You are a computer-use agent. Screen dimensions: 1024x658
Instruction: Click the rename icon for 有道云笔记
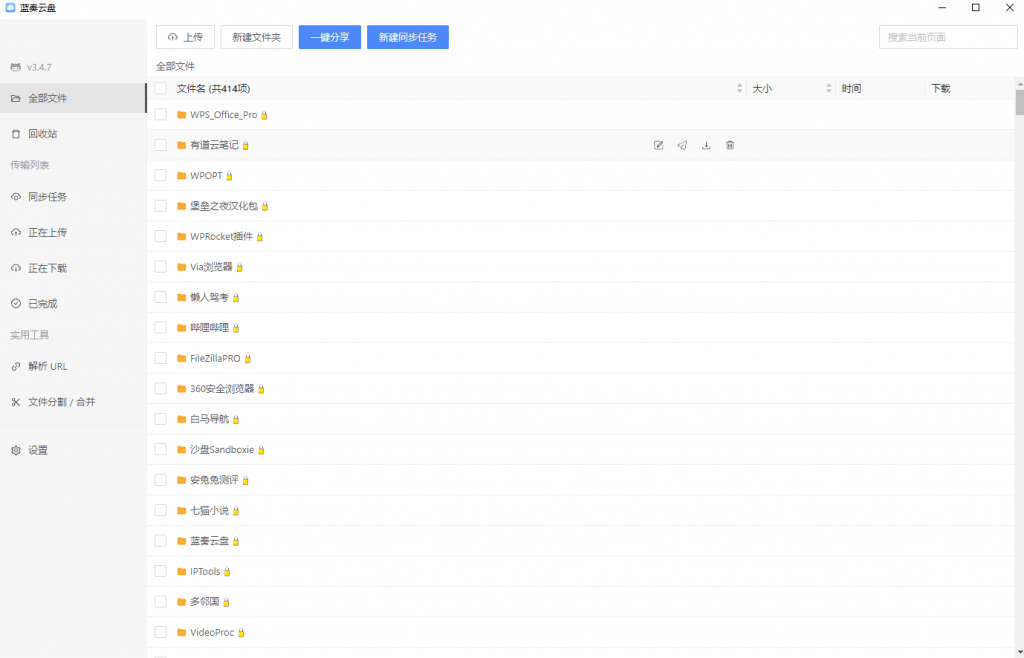pyautogui.click(x=658, y=145)
